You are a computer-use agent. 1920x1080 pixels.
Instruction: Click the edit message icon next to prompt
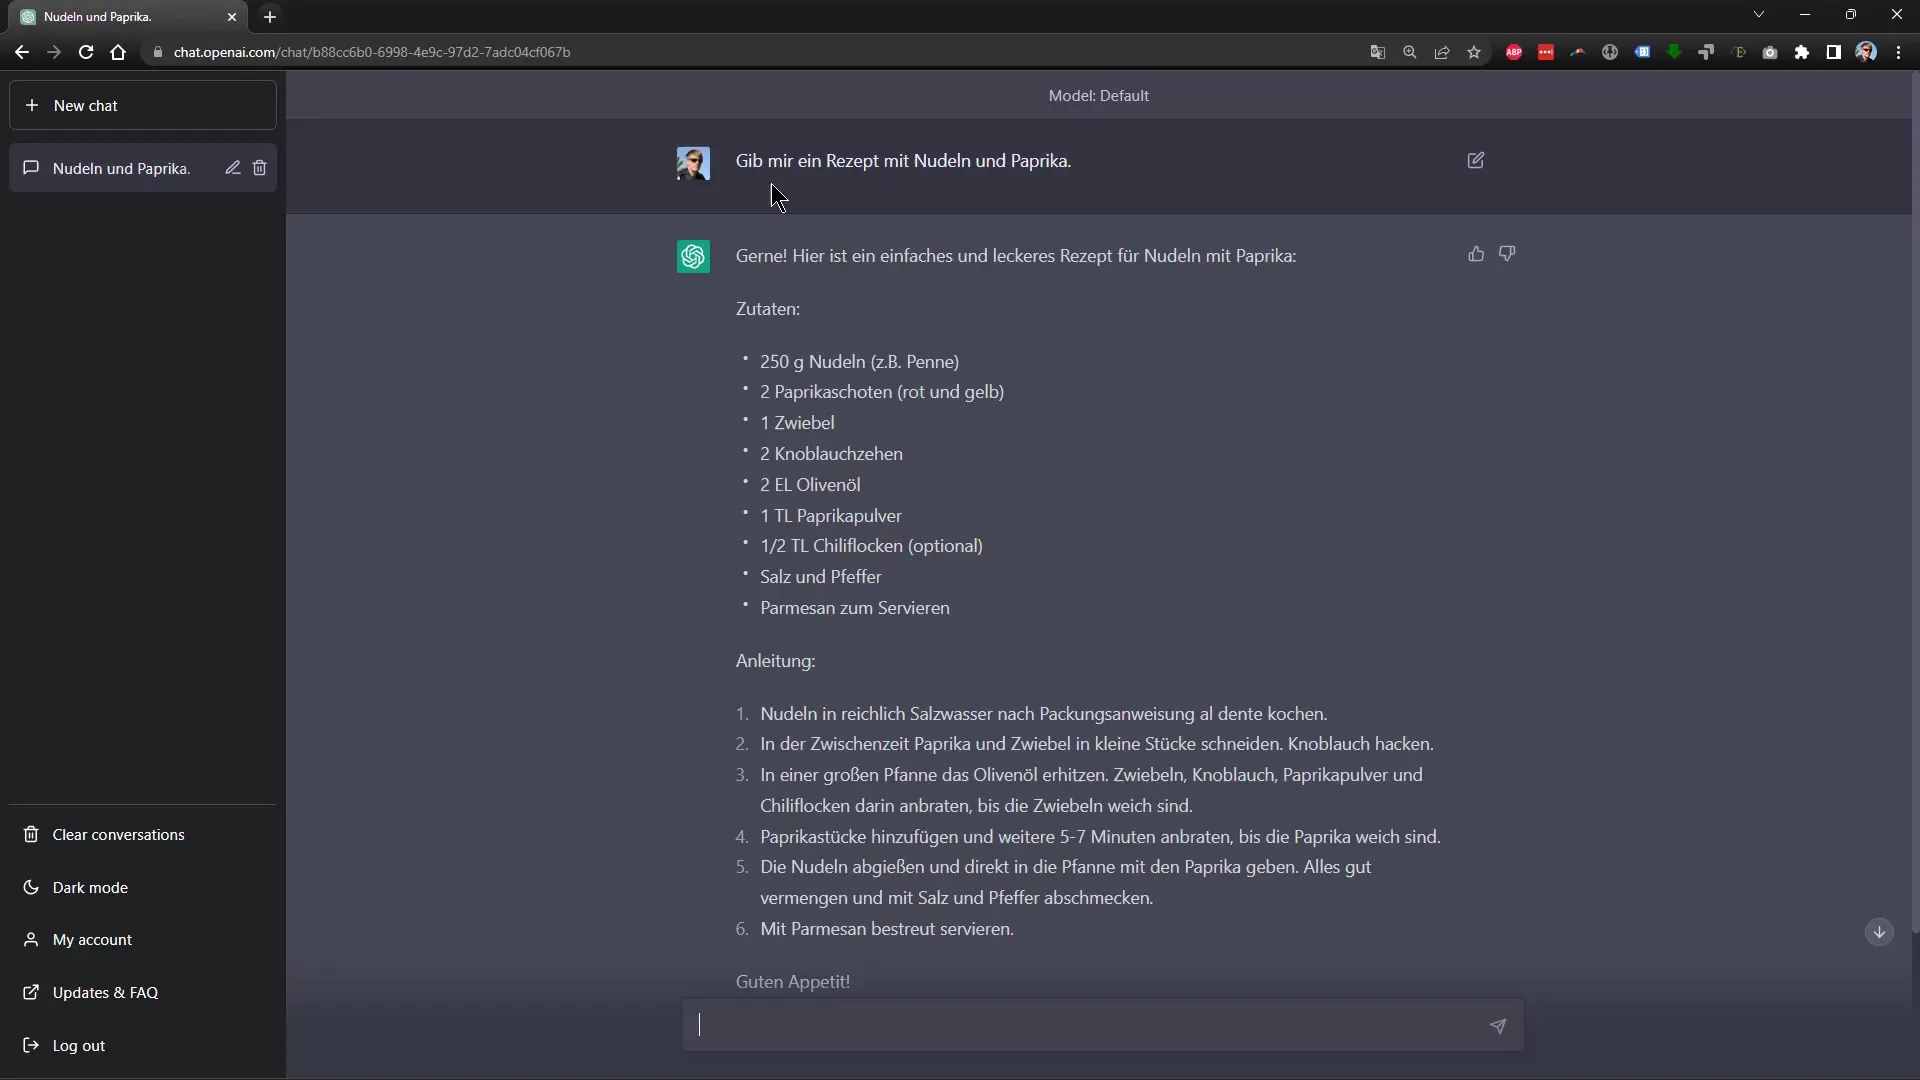click(x=1476, y=160)
